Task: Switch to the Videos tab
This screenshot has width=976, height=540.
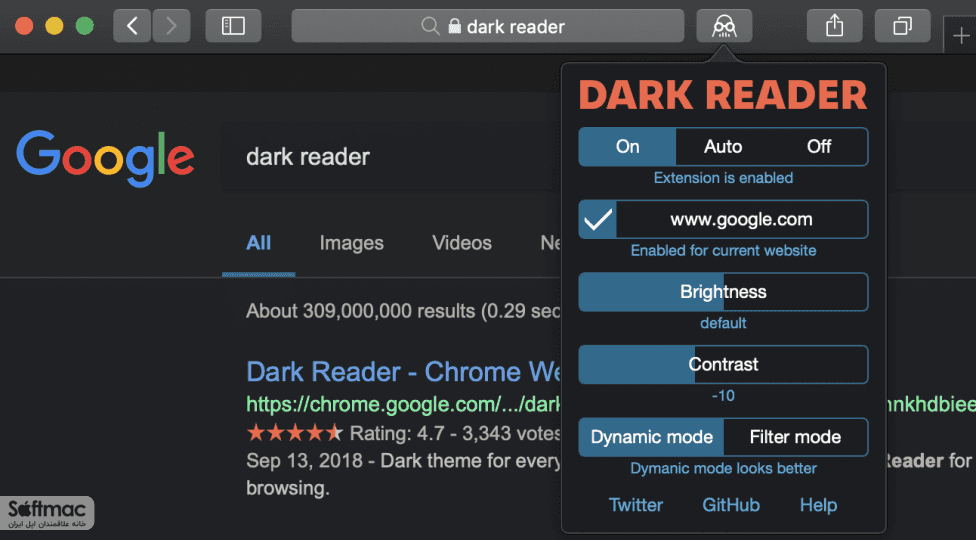Action: click(462, 243)
